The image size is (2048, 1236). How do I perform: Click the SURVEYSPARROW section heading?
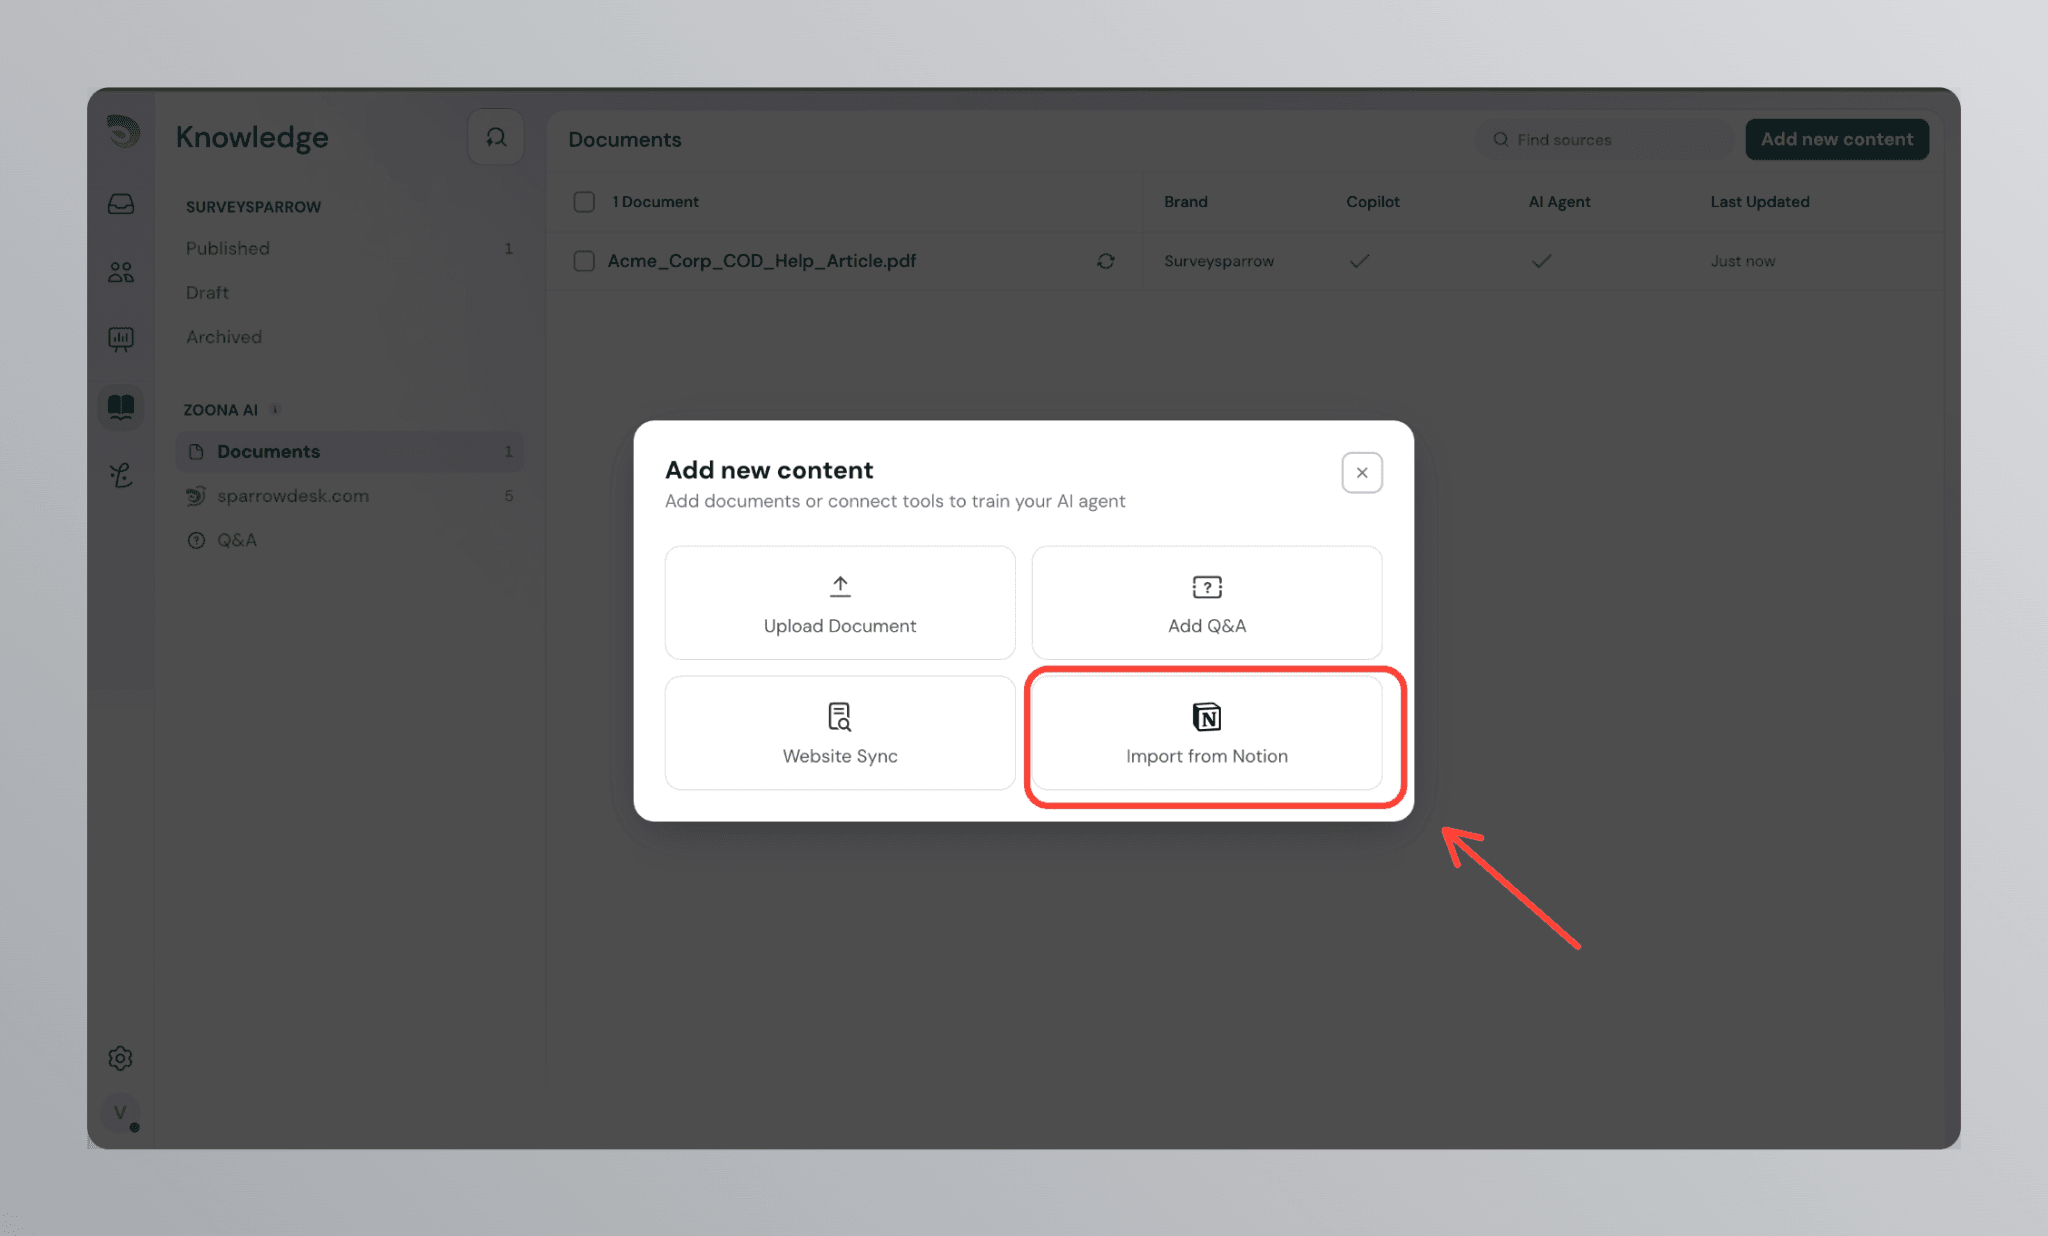253,207
